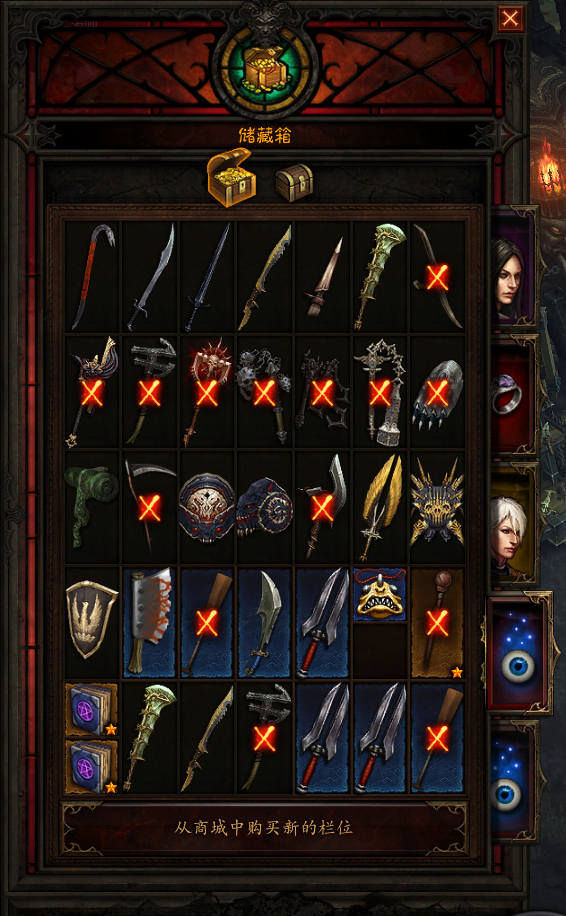
Task: Select the empty slot below fish mask
Action: [x=380, y=651]
